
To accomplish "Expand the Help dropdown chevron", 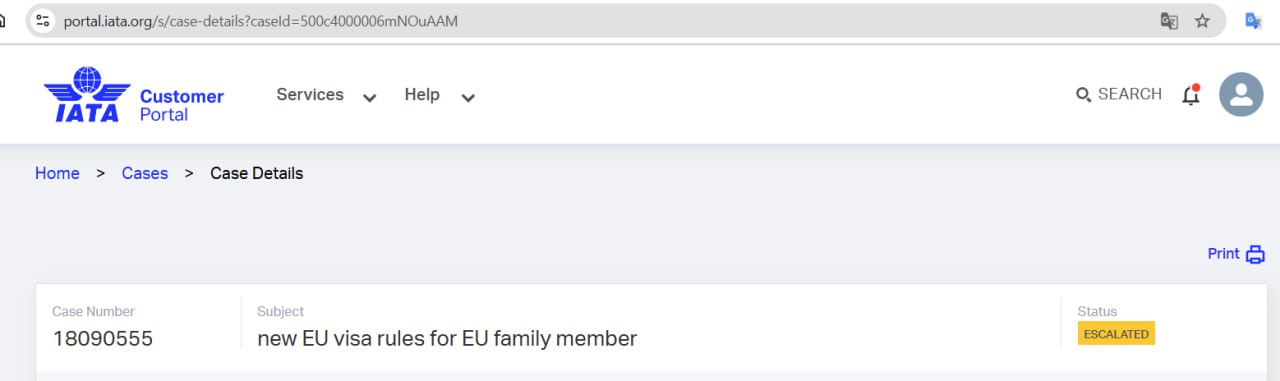I will [x=468, y=98].
